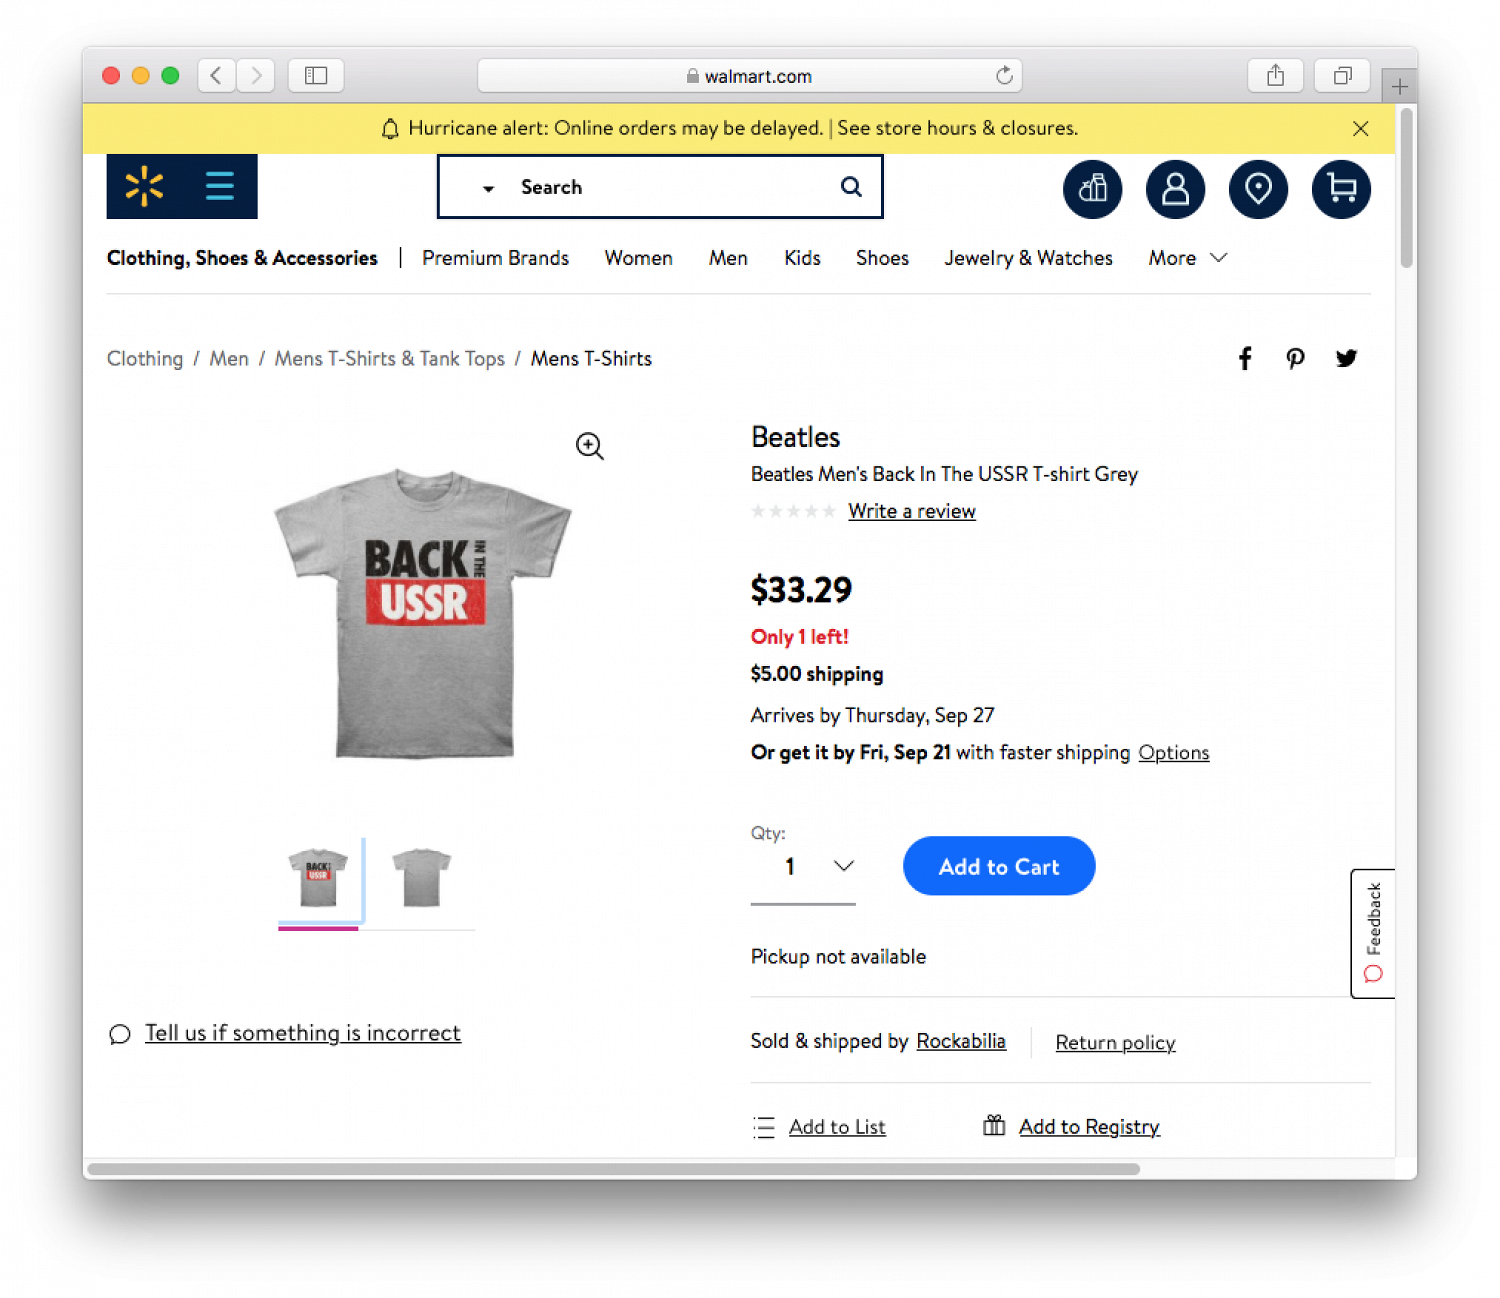Go forward in Safari

point(256,75)
